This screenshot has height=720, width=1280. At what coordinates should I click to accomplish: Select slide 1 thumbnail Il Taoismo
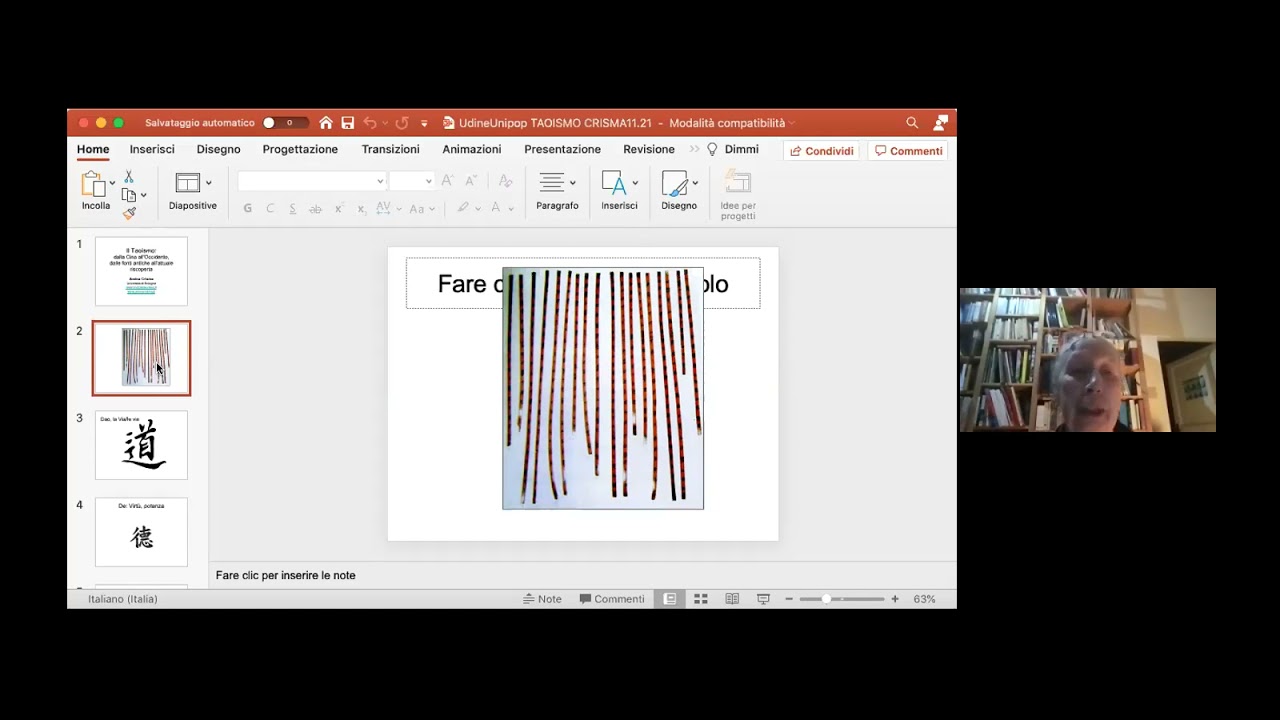tap(141, 271)
